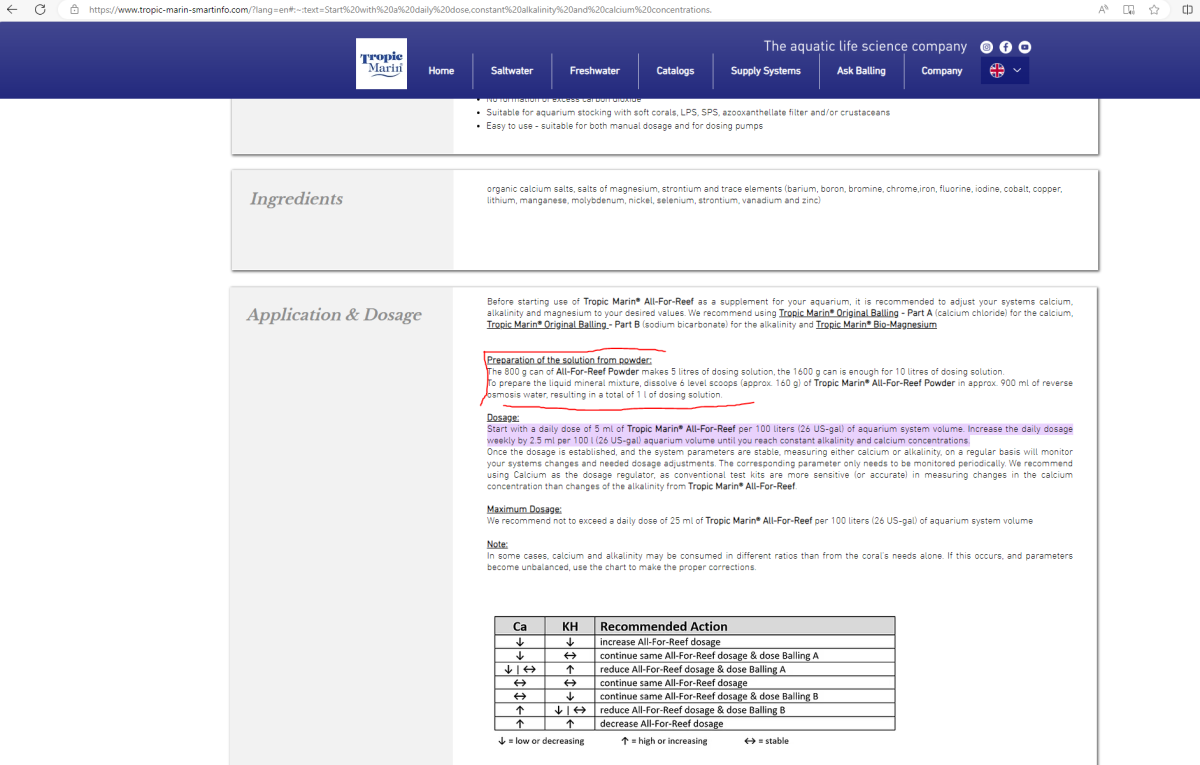Open the Saltwater menu
Screen dimensions: 1200x765
(x=512, y=71)
